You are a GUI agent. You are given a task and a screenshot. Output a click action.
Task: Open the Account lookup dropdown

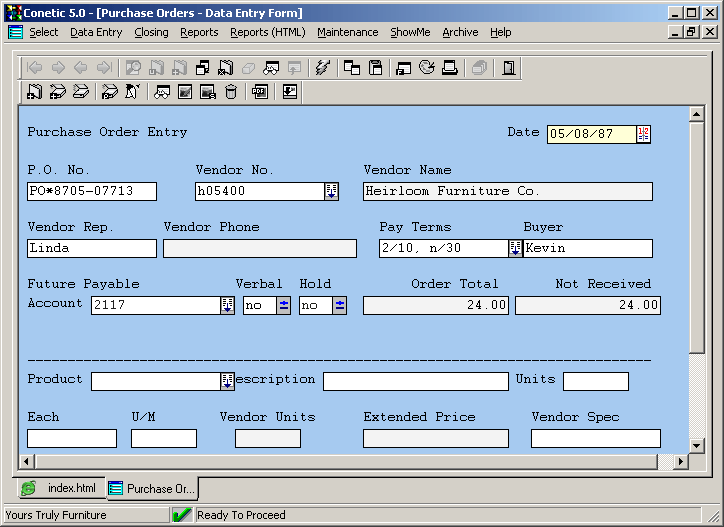pyautogui.click(x=228, y=306)
